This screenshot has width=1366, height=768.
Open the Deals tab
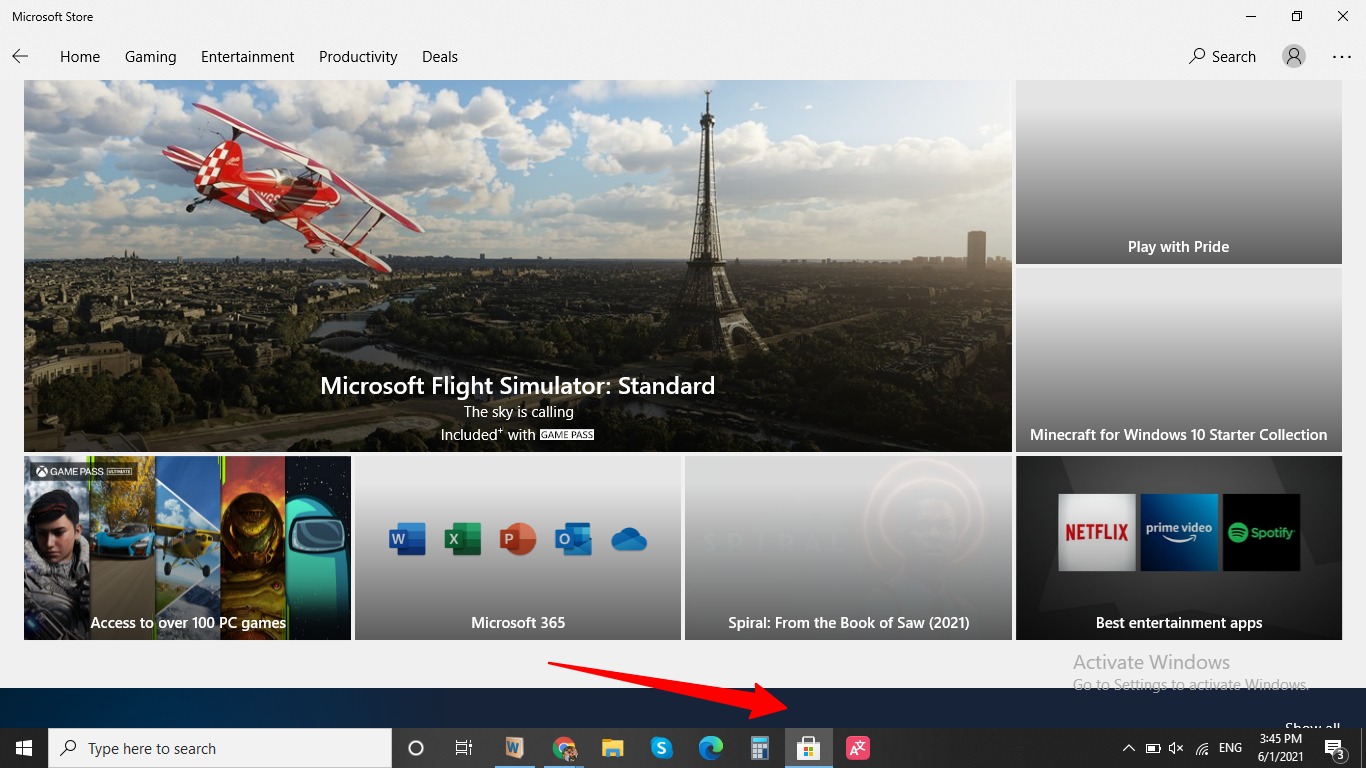click(440, 57)
